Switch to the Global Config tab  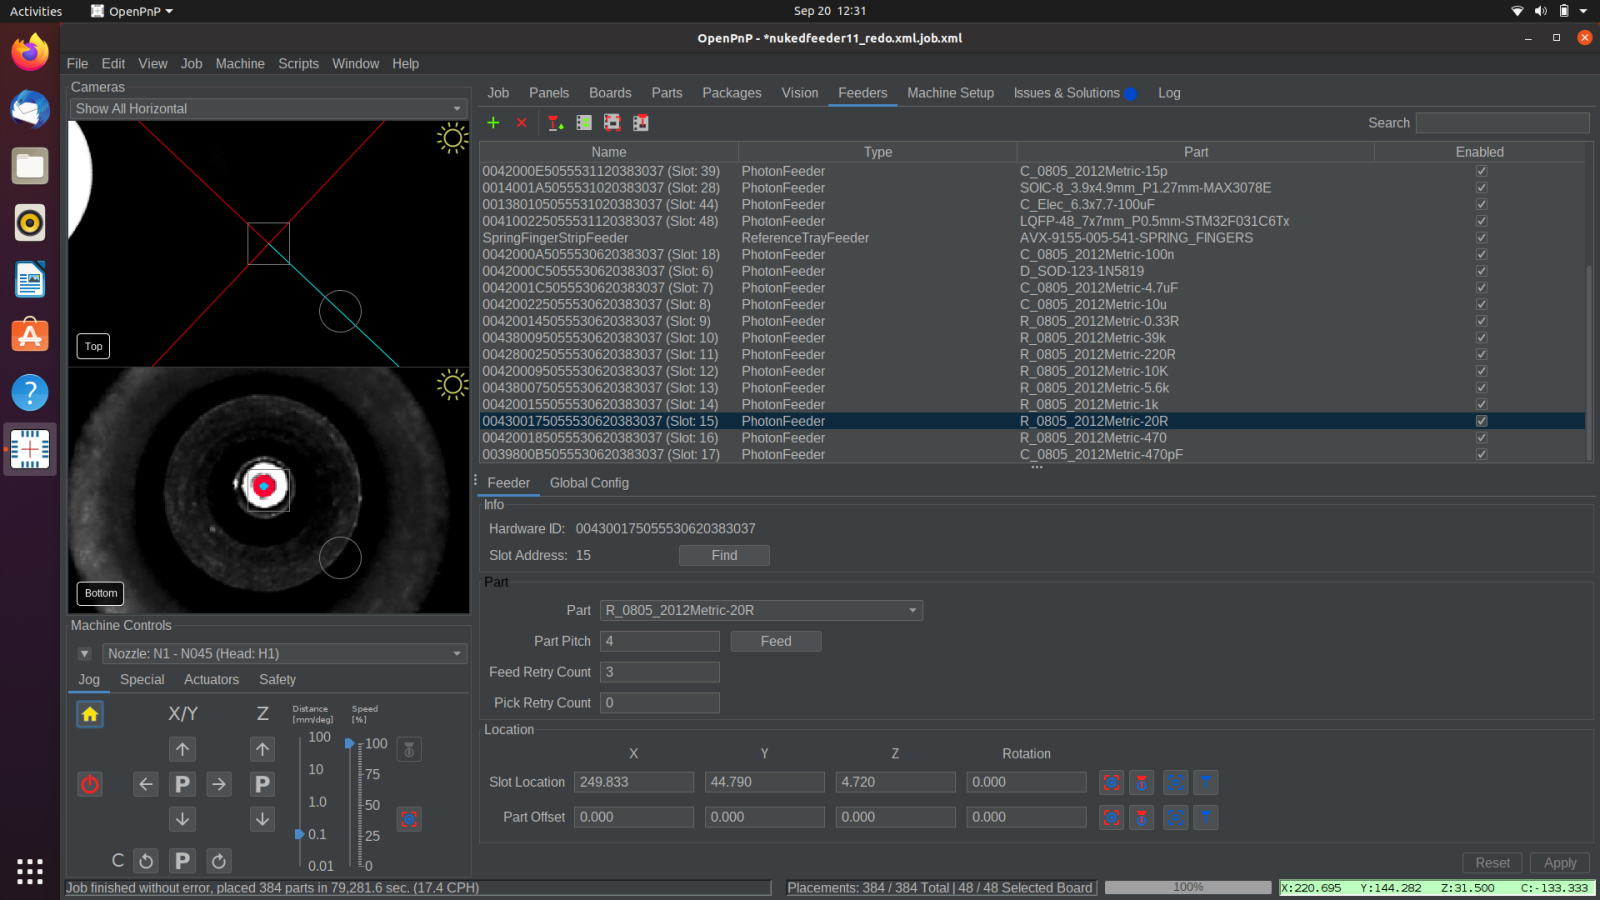point(589,483)
